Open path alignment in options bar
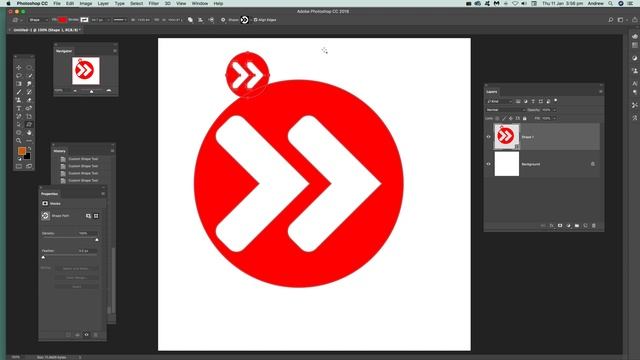Image resolution: width=640 pixels, height=360 pixels. (x=200, y=20)
